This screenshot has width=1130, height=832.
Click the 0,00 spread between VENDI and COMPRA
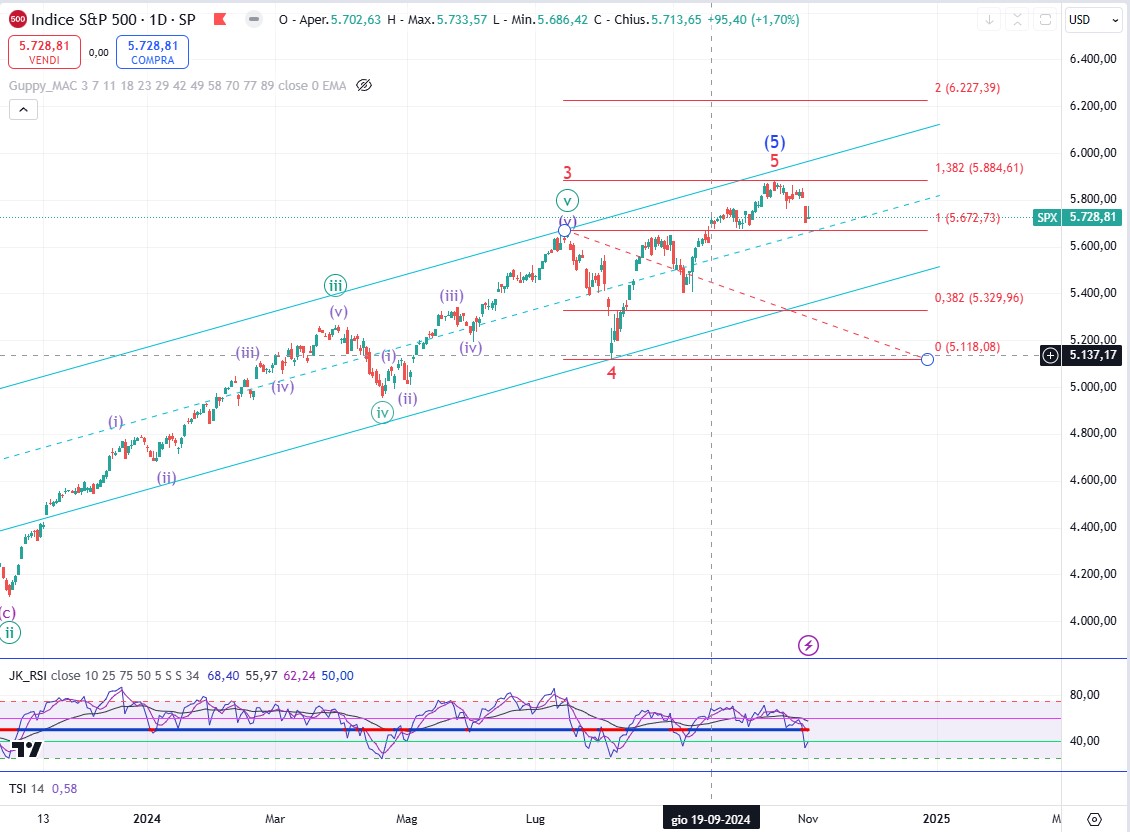click(x=99, y=52)
